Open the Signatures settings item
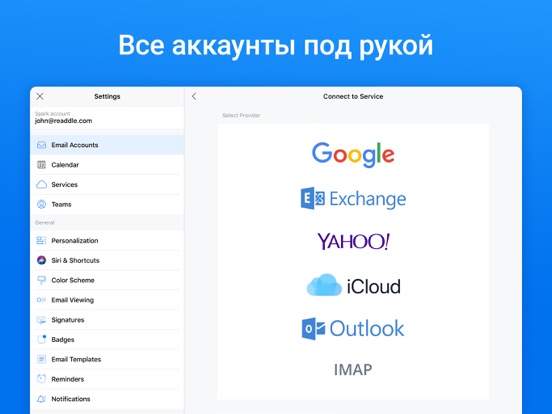The width and height of the screenshot is (552, 414). coord(107,320)
